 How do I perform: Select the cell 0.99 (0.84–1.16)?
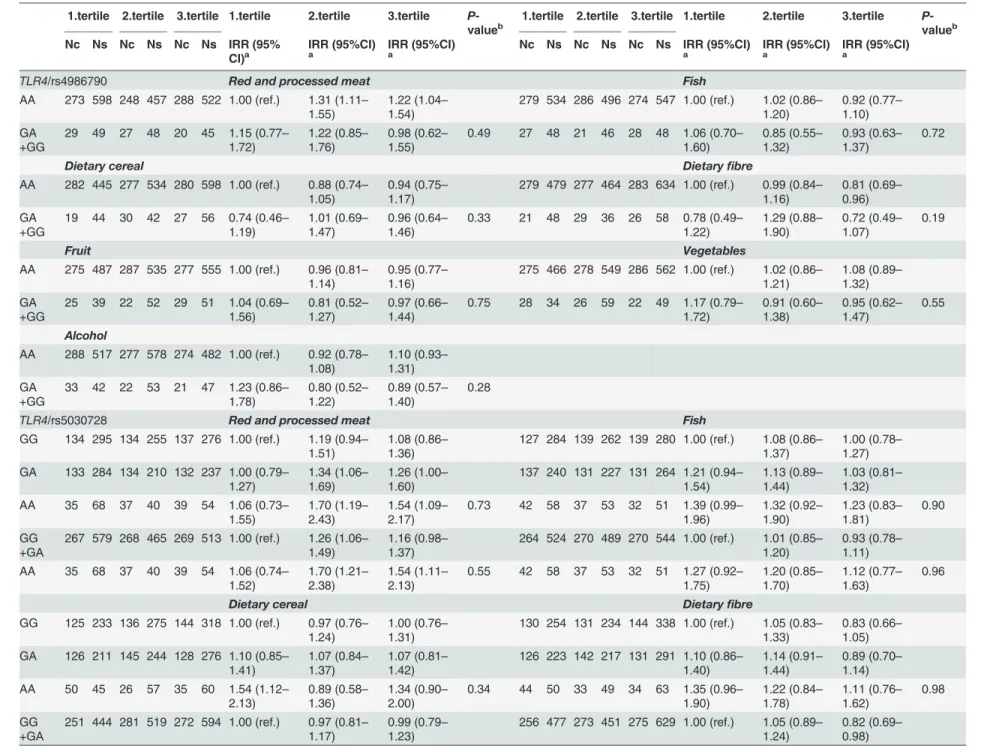[x=793, y=192]
